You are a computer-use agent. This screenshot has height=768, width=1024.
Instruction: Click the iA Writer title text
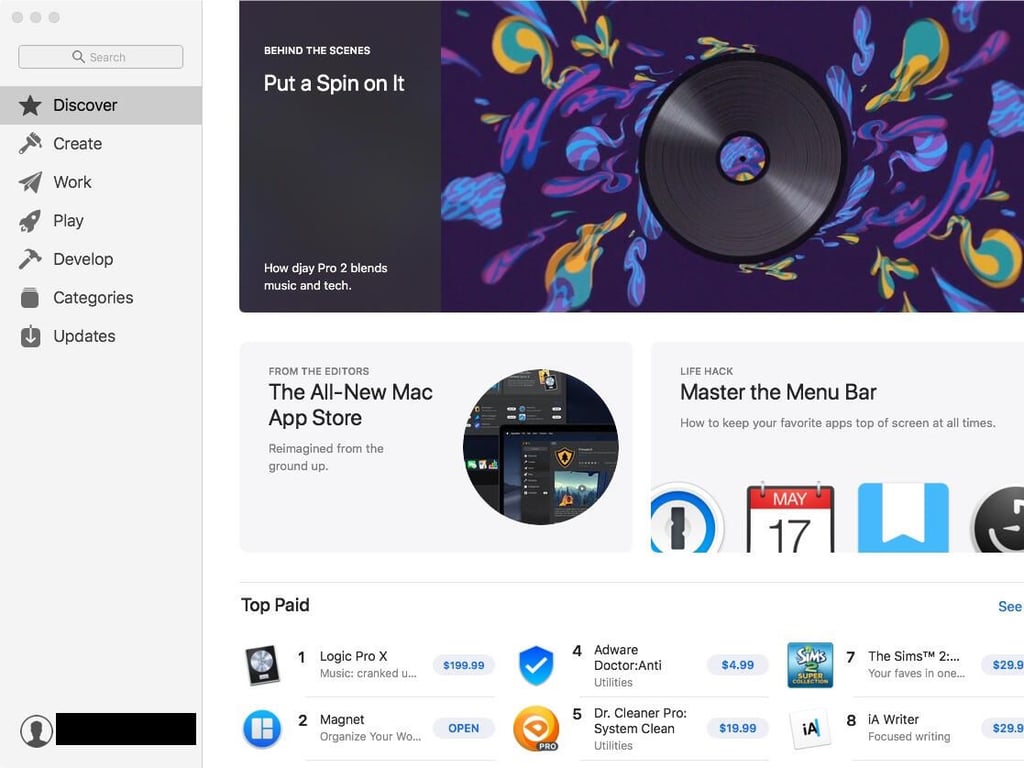point(893,720)
